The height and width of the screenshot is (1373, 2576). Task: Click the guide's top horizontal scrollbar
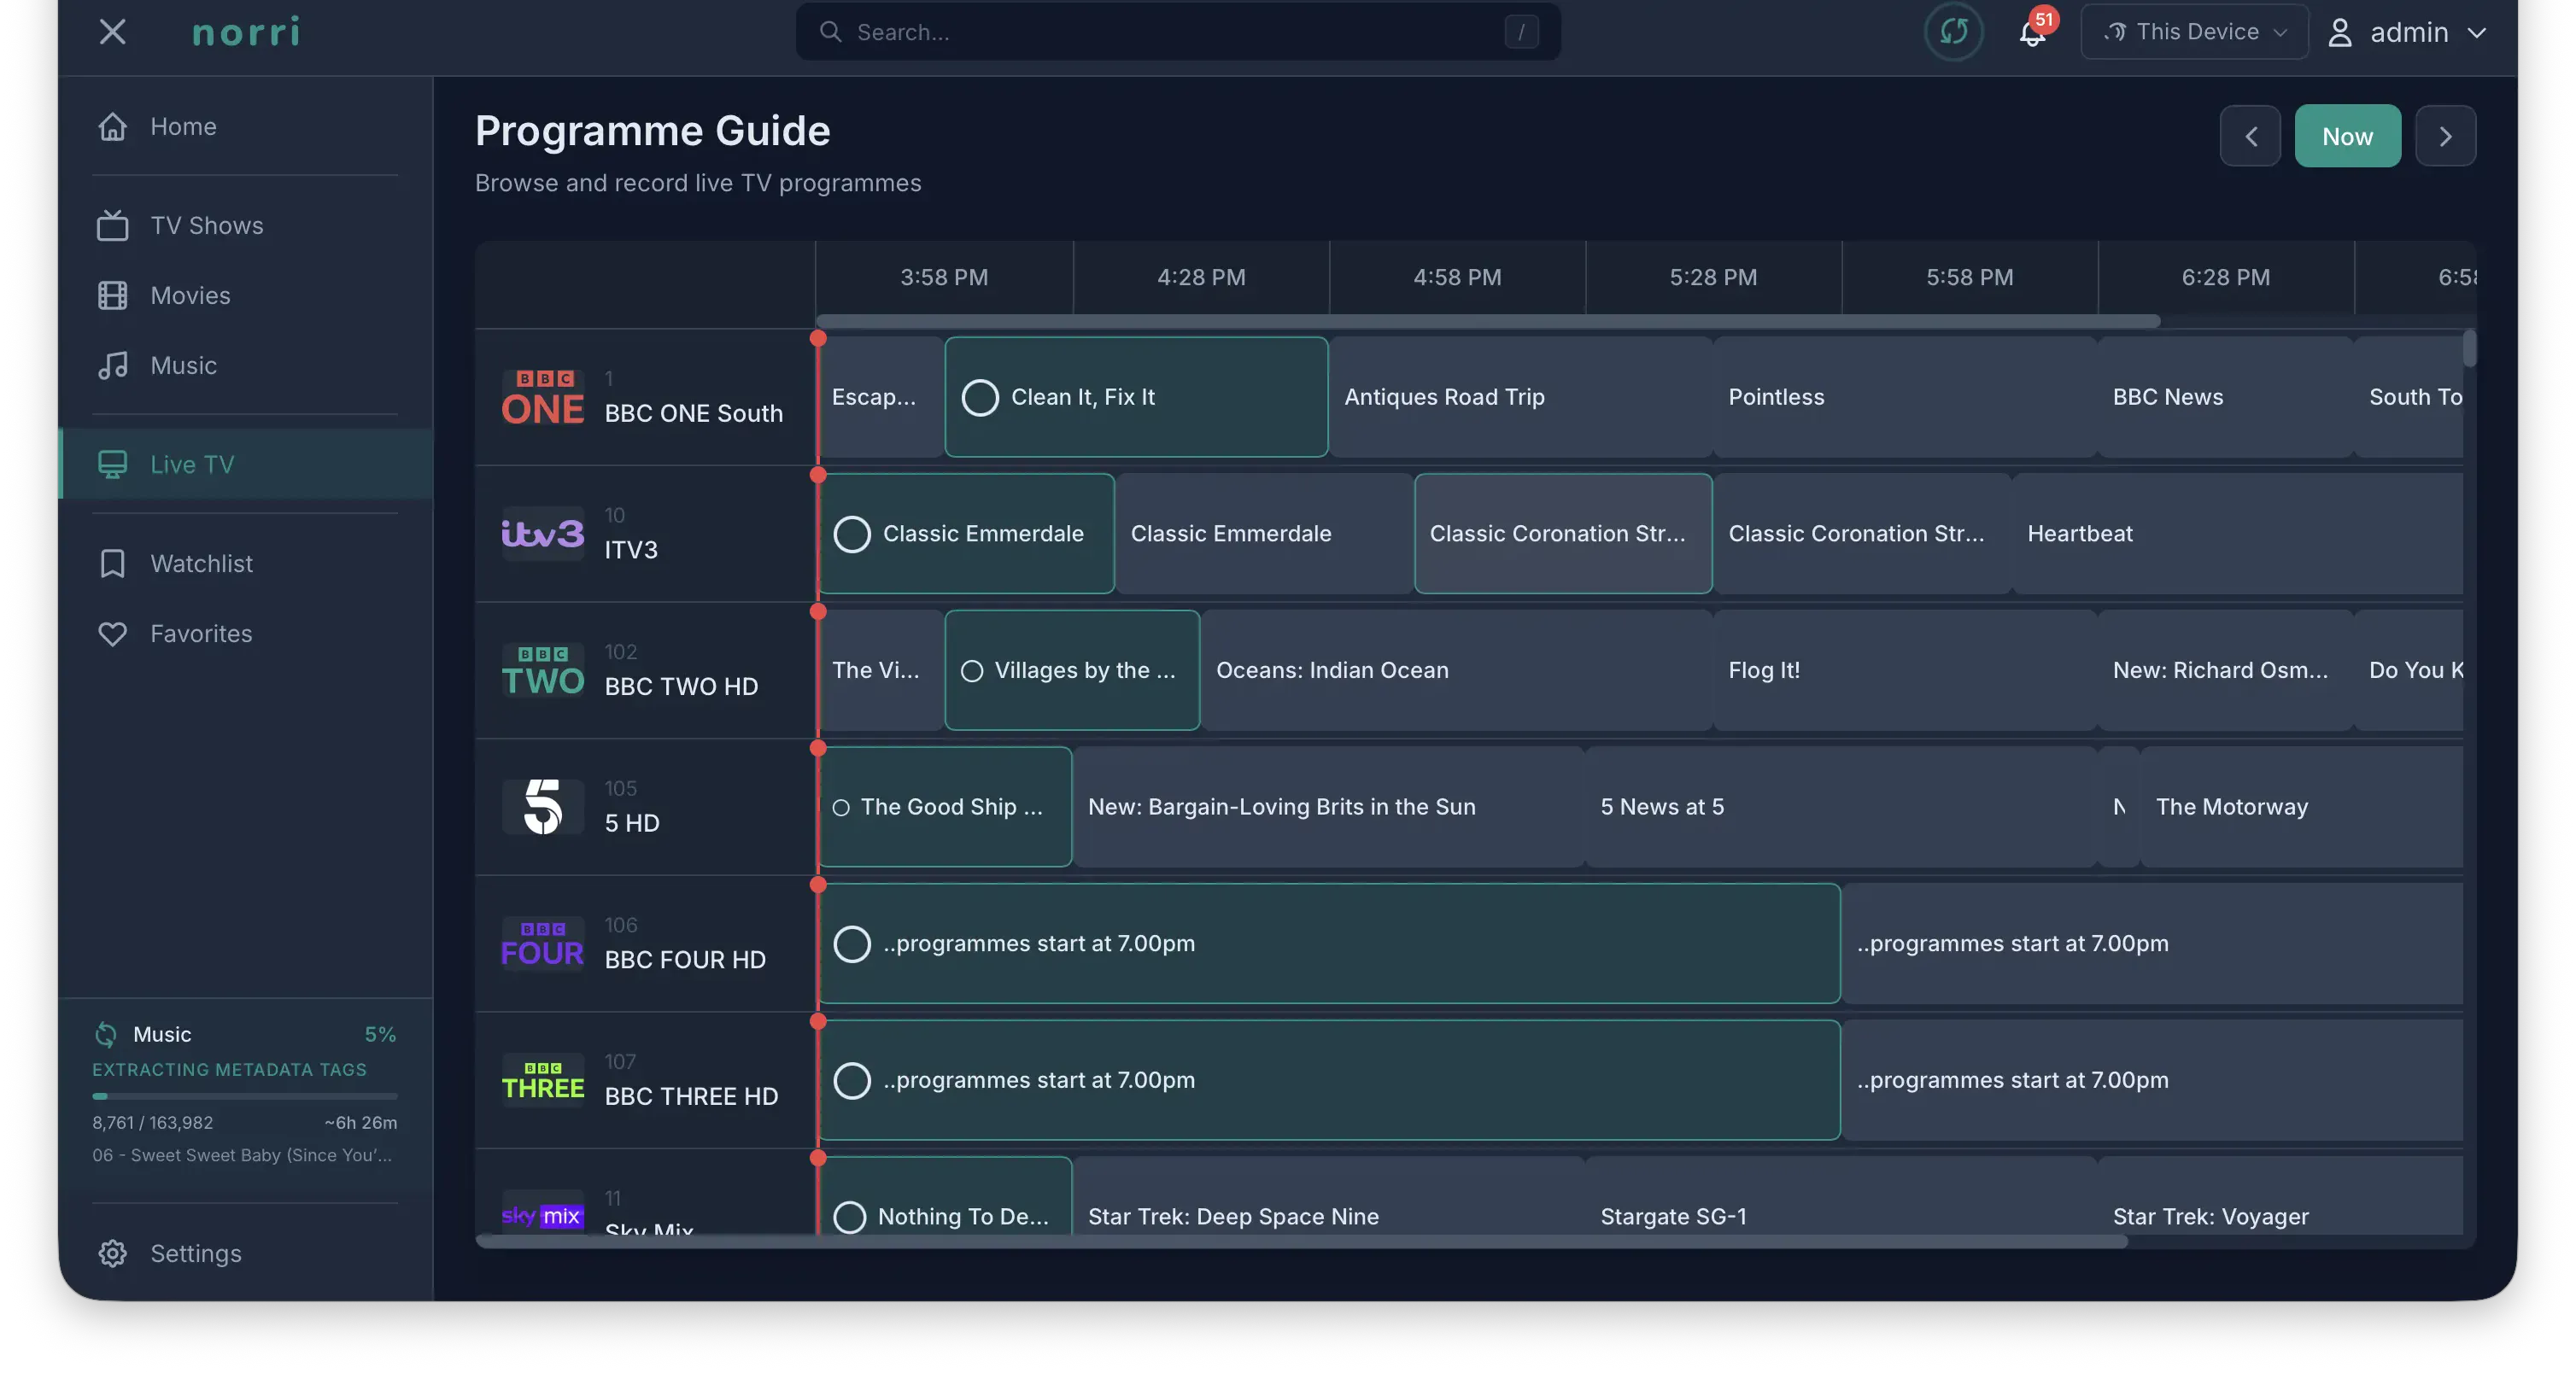pos(1487,322)
